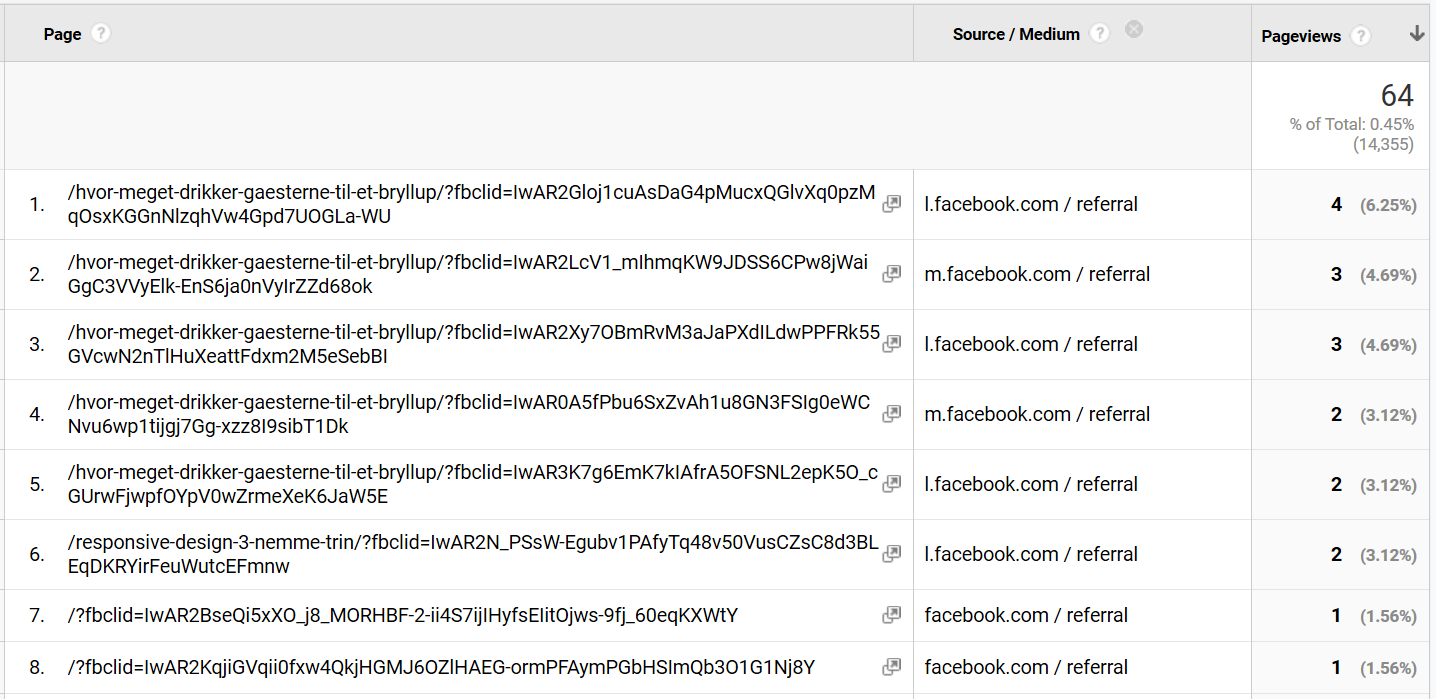Click the Pageviews column header label
Image resolution: width=1436 pixels, height=699 pixels.
coord(1301,36)
